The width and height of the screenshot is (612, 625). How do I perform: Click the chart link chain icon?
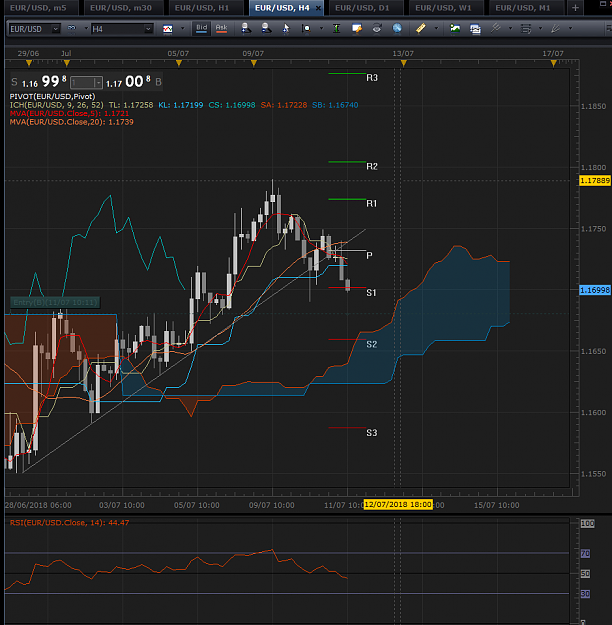pyautogui.click(x=72, y=28)
